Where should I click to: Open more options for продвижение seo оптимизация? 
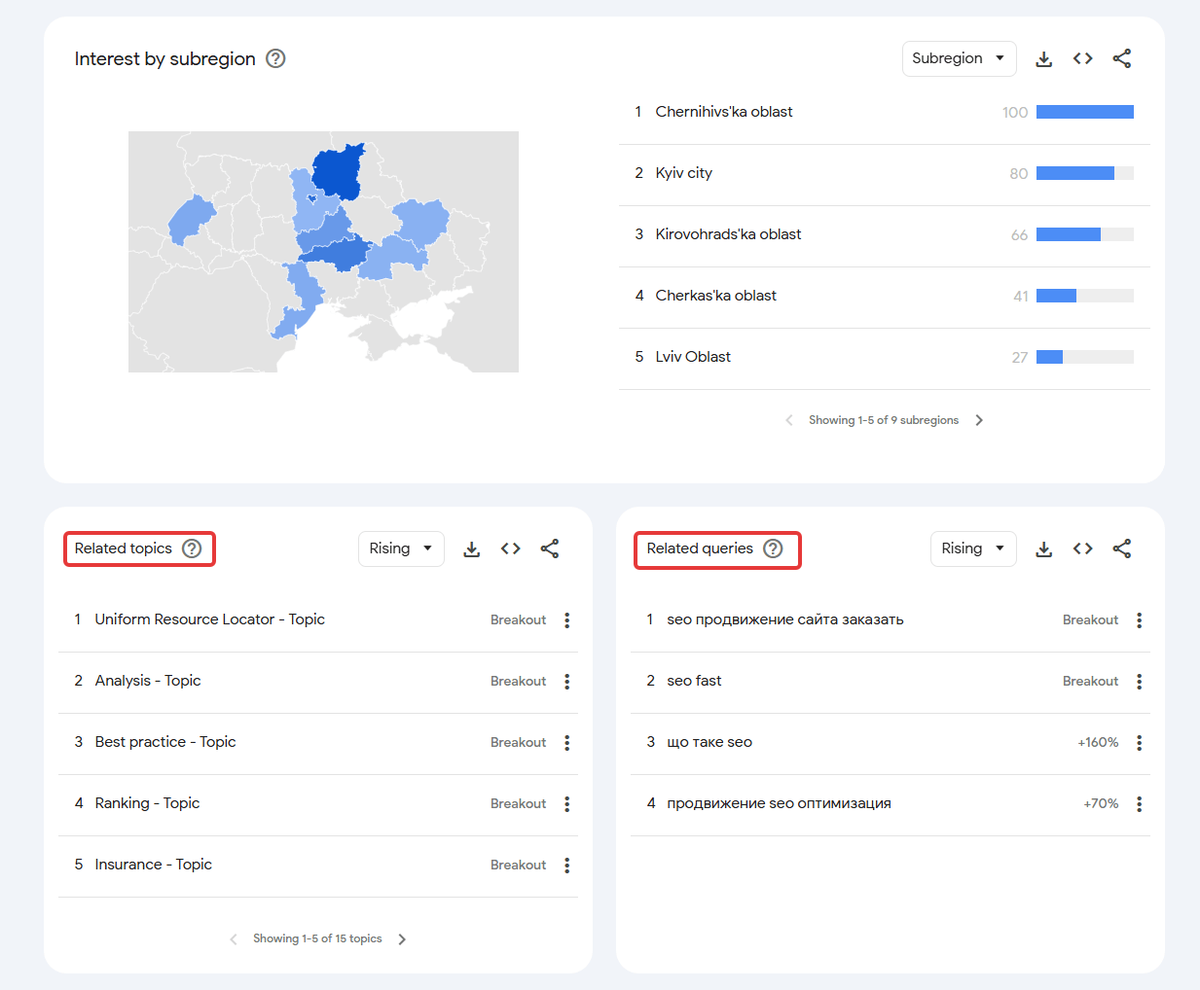point(1139,804)
